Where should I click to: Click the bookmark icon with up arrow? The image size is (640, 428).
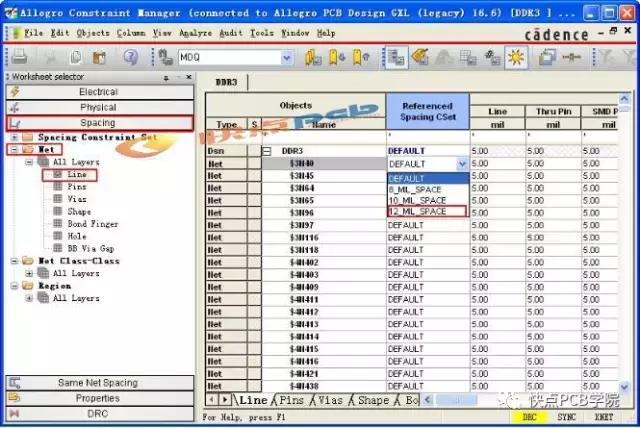(x=361, y=57)
